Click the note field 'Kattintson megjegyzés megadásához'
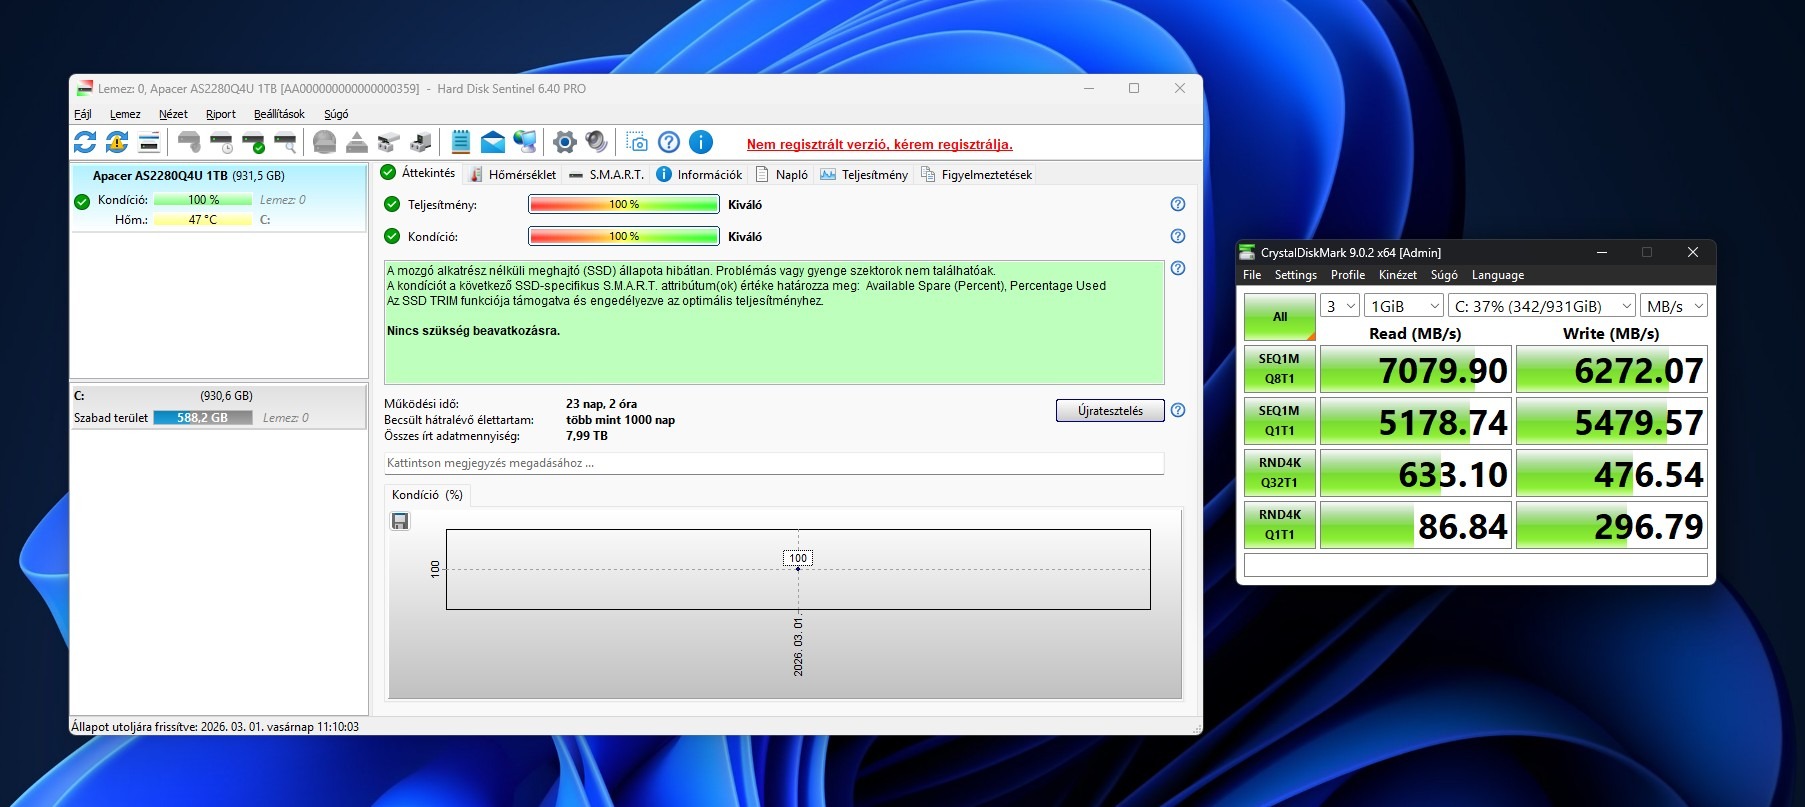This screenshot has height=807, width=1805. tap(774, 463)
